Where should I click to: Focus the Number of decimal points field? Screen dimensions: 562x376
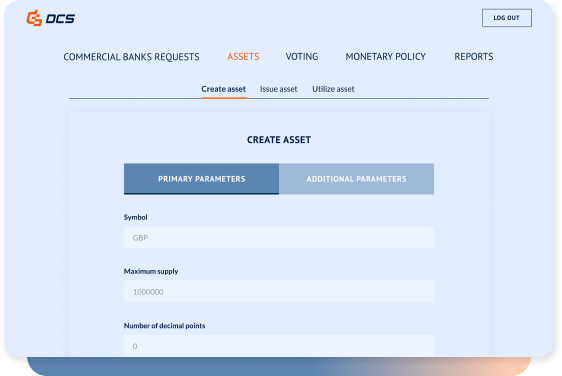[279, 346]
